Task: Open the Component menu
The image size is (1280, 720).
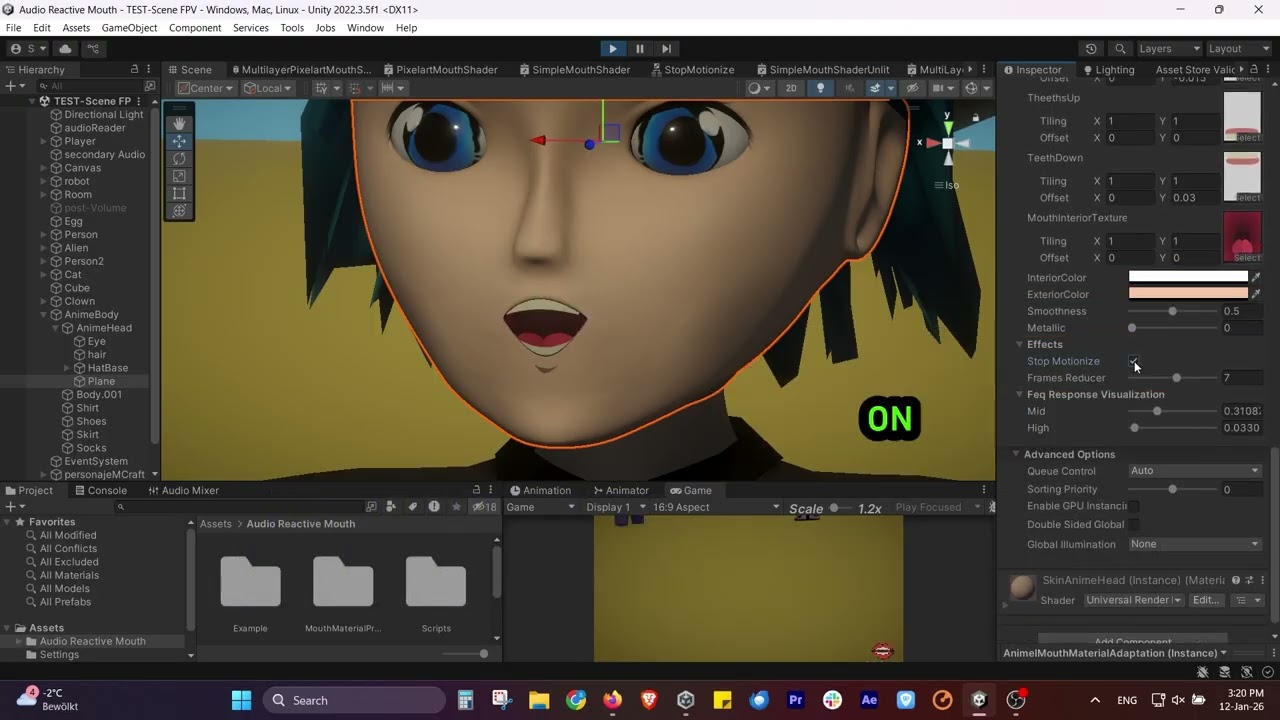Action: coord(195,28)
